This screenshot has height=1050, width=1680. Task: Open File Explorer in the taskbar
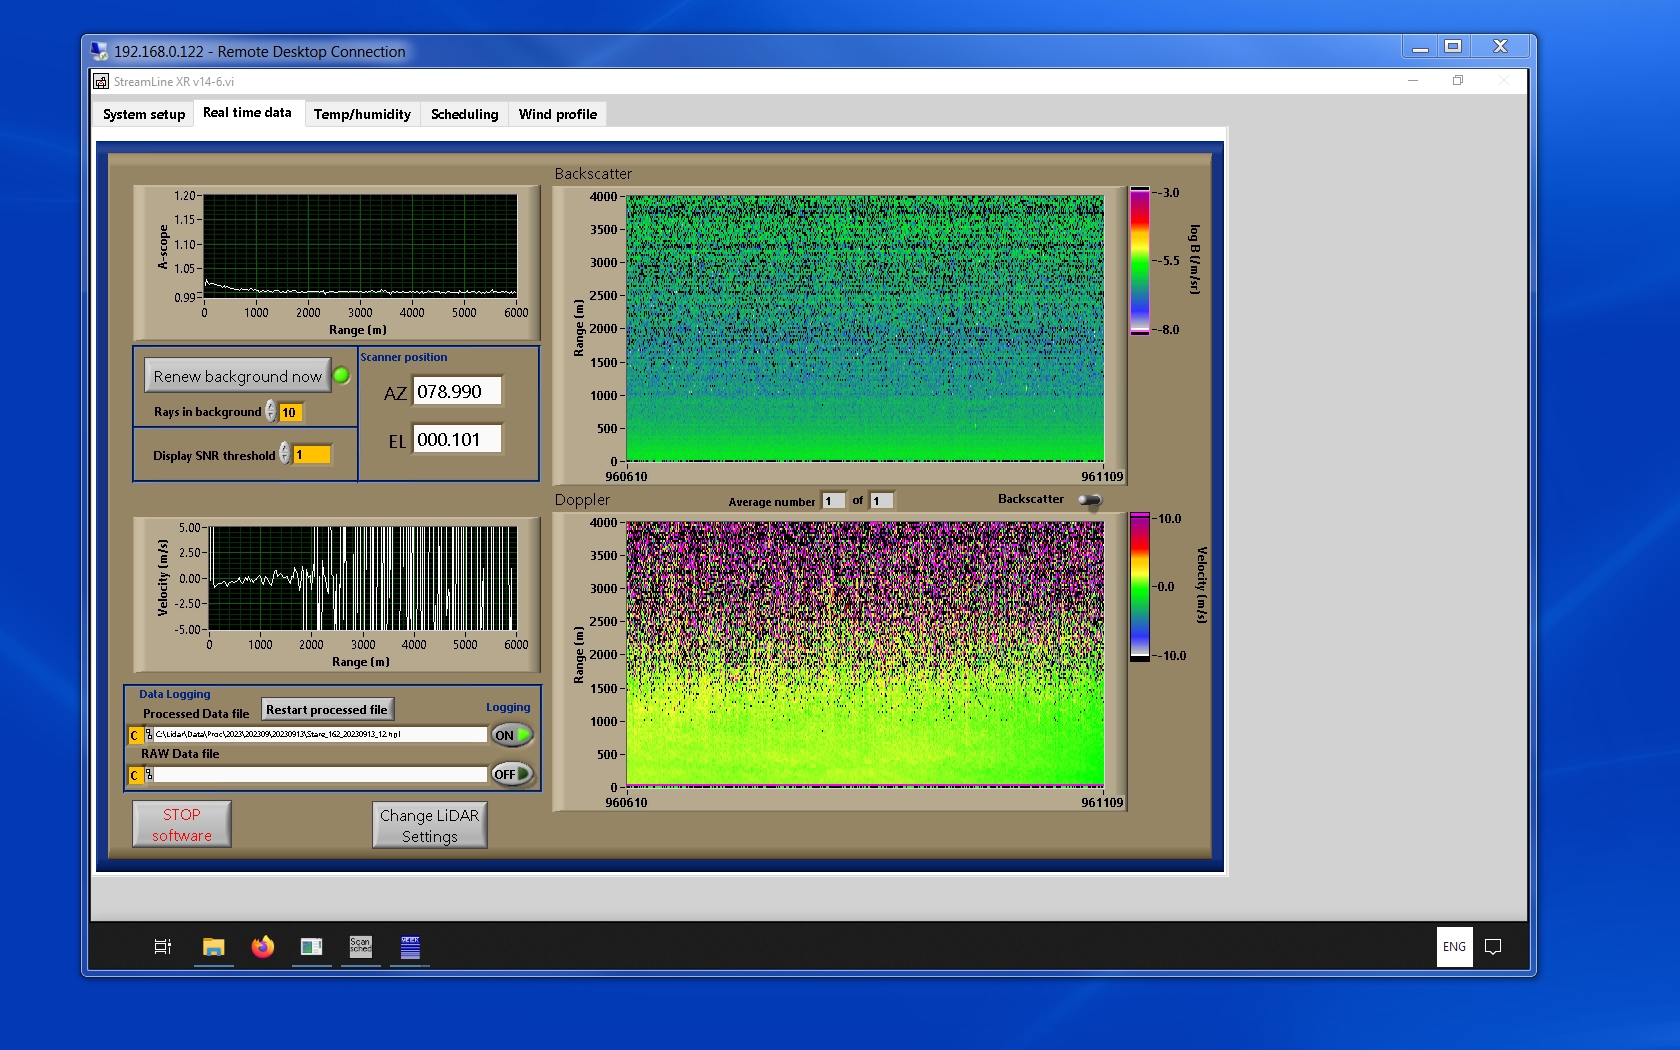click(213, 946)
